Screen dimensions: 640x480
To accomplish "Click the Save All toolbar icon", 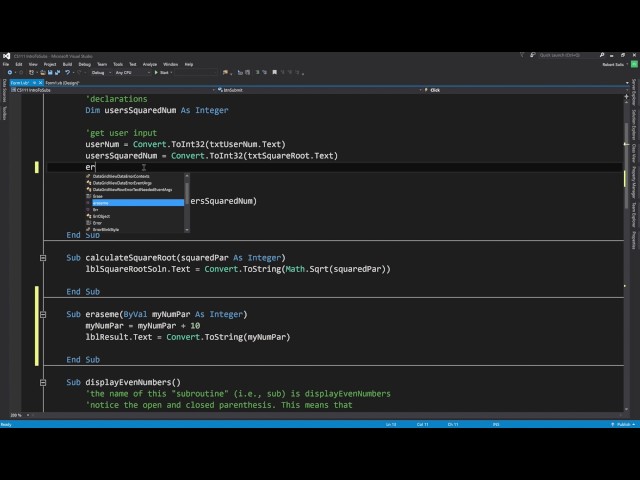I will click(56, 72).
